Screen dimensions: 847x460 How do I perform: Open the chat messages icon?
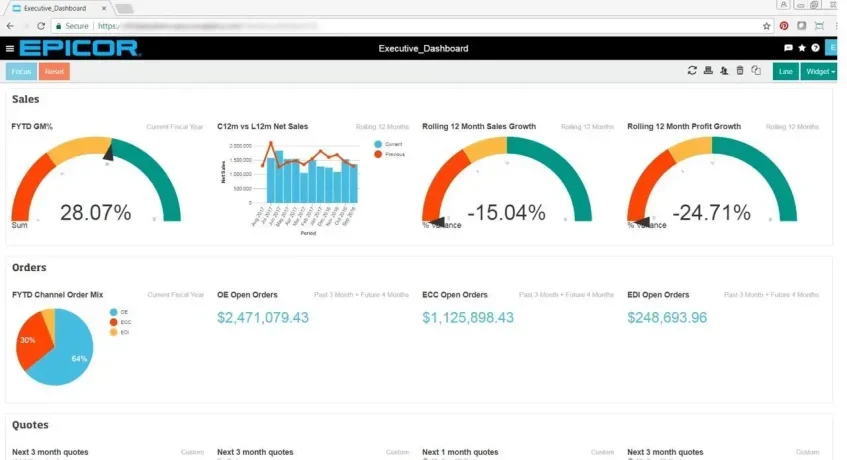point(788,48)
